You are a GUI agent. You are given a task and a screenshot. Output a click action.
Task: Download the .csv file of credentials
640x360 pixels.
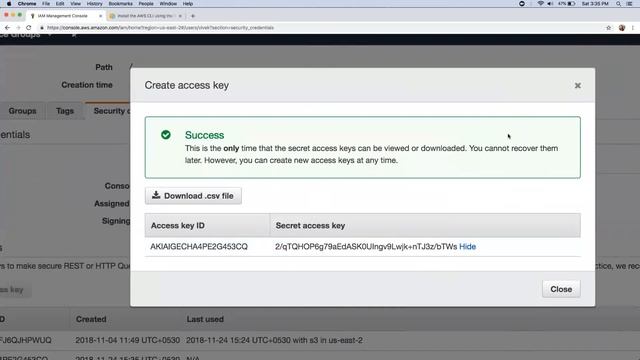[x=193, y=196]
